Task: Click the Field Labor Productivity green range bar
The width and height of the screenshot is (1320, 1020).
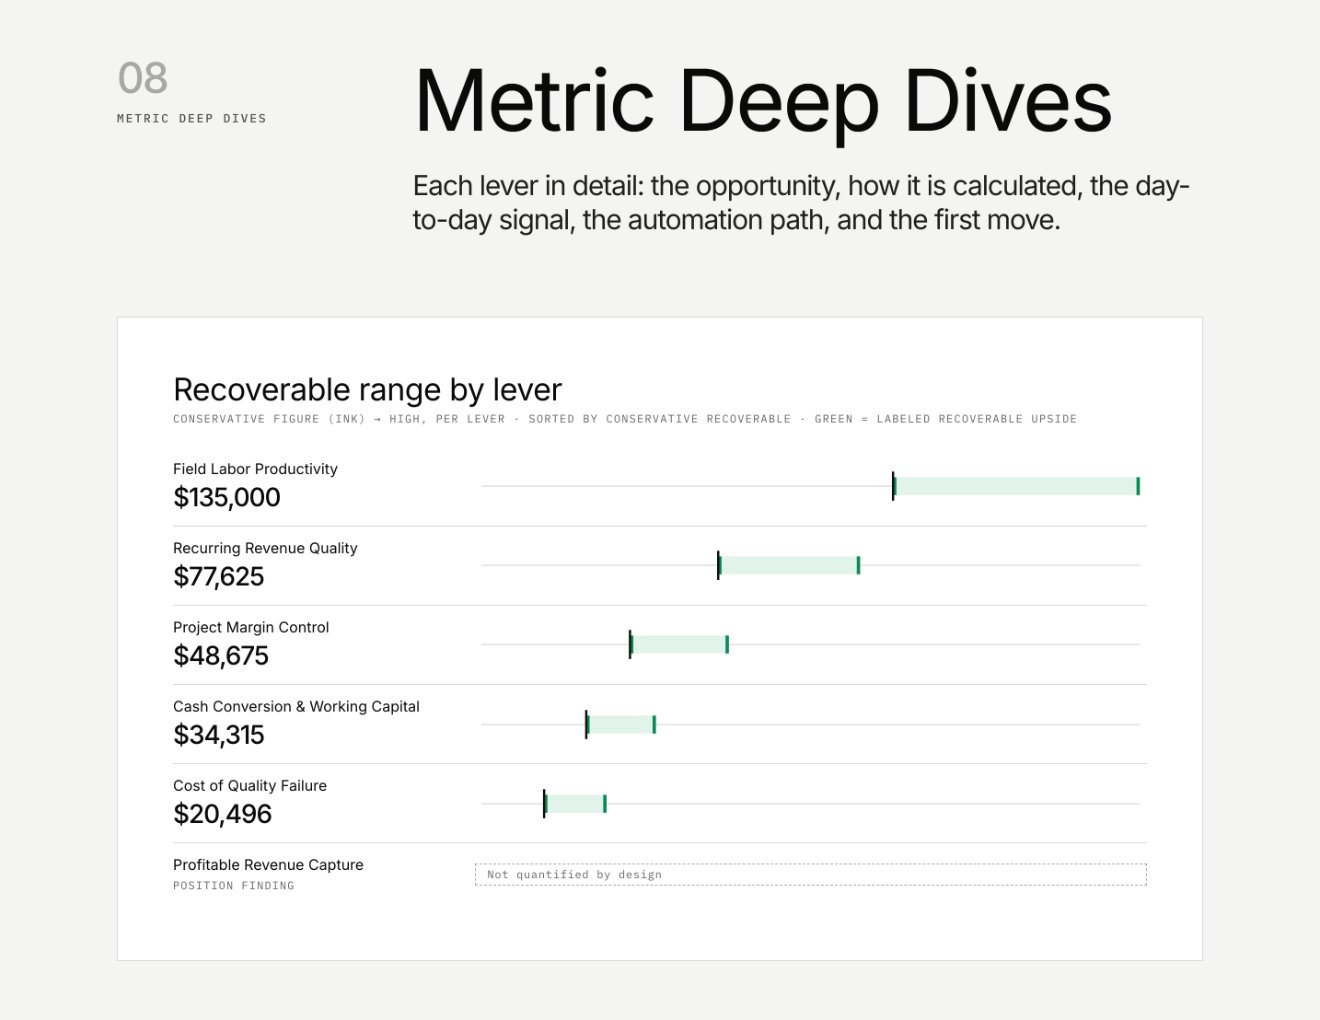Action: coord(1016,486)
